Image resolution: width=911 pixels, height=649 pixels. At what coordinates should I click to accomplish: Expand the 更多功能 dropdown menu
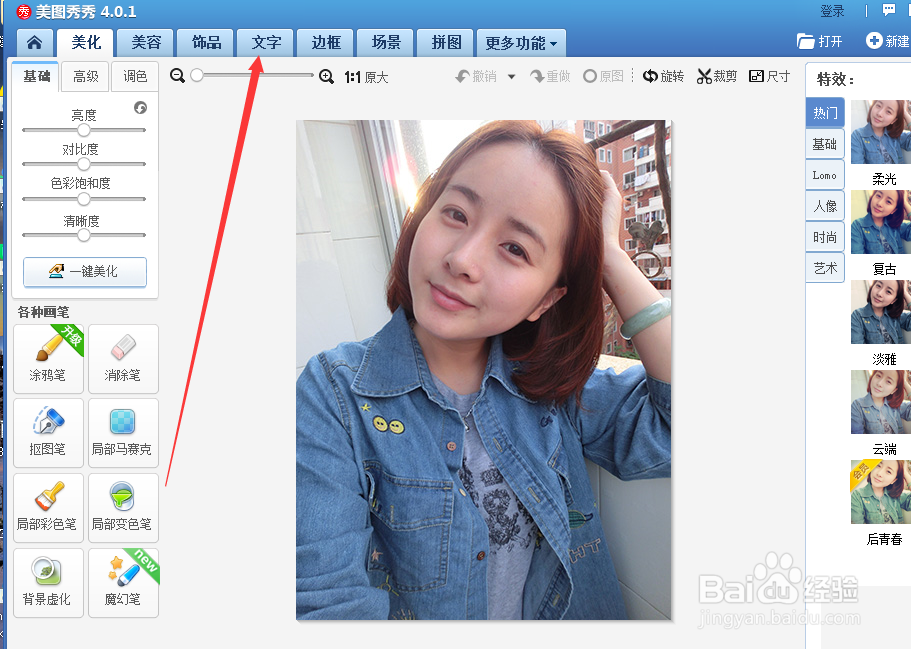[x=517, y=43]
